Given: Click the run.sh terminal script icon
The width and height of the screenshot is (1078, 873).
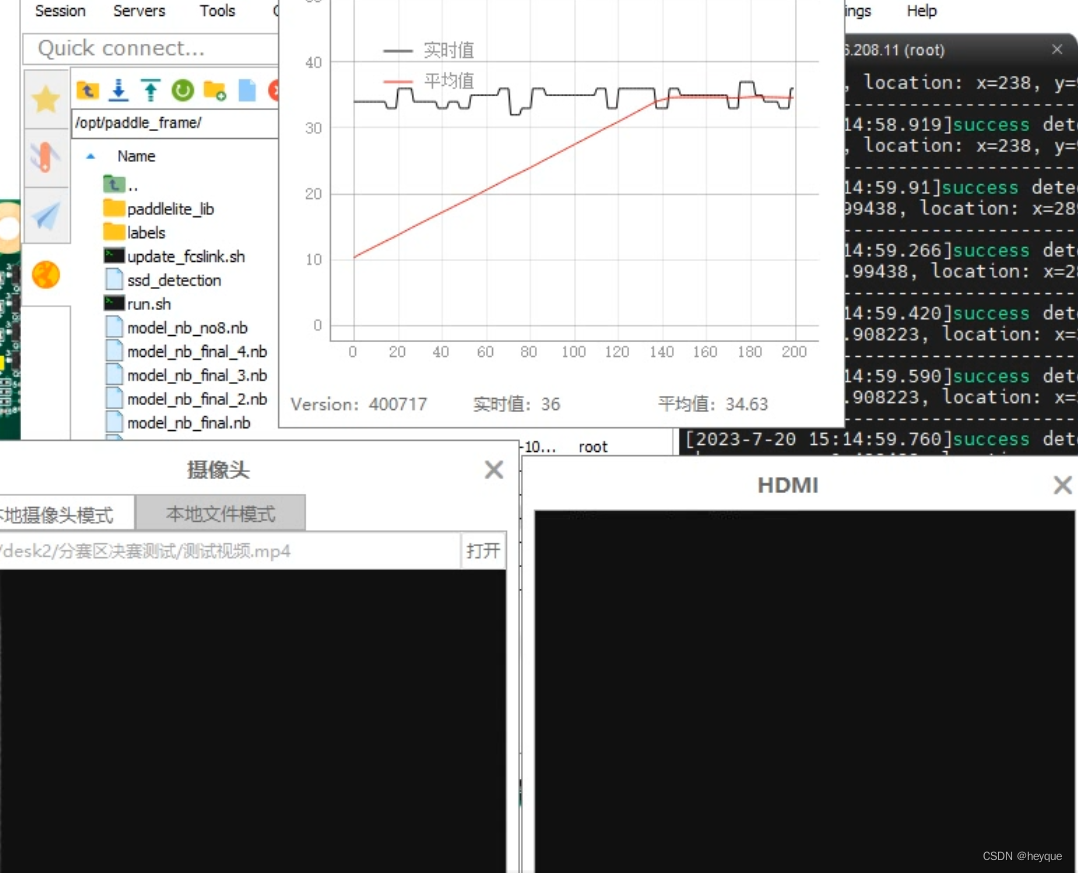Looking at the screenshot, I should point(114,303).
